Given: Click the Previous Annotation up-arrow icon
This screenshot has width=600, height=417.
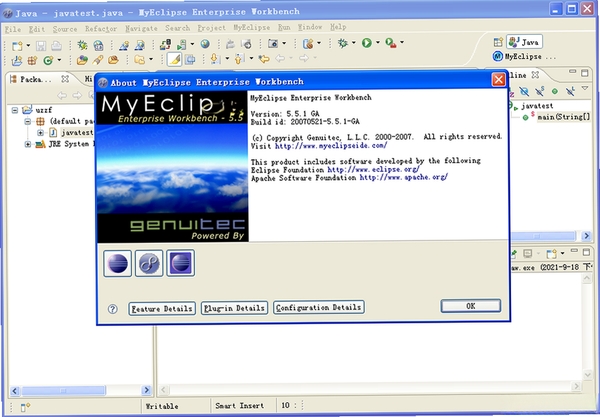Looking at the screenshot, I should (x=239, y=59).
